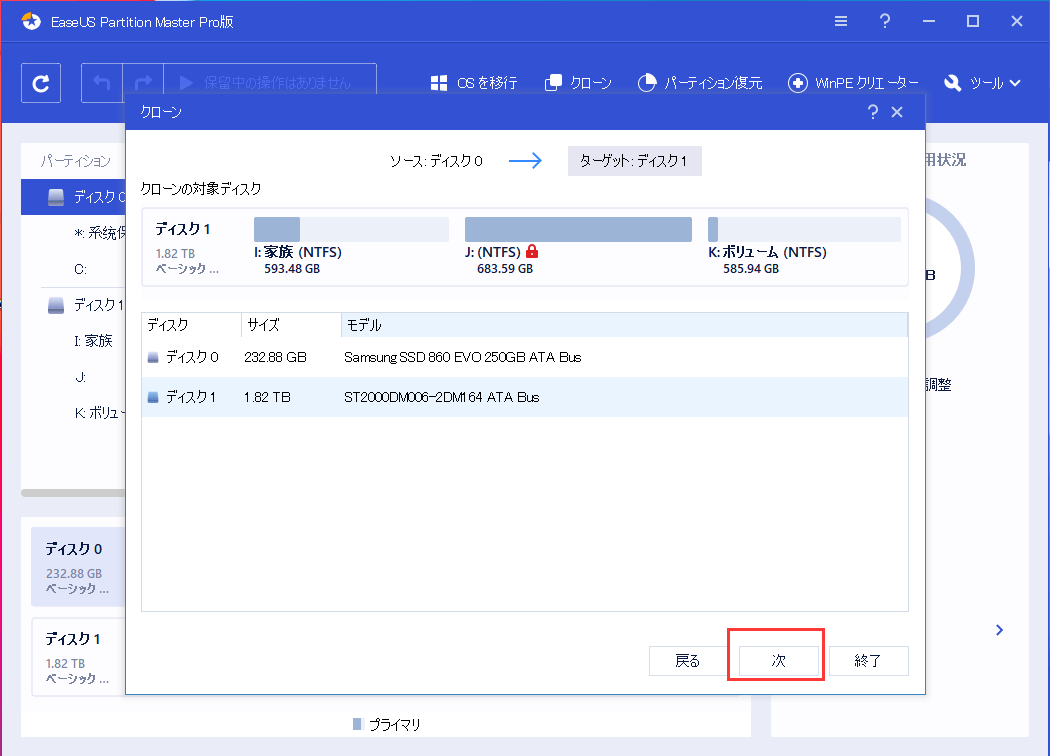Click the 終了 (Exit) button
The width and height of the screenshot is (1050, 756).
pyautogui.click(x=869, y=661)
